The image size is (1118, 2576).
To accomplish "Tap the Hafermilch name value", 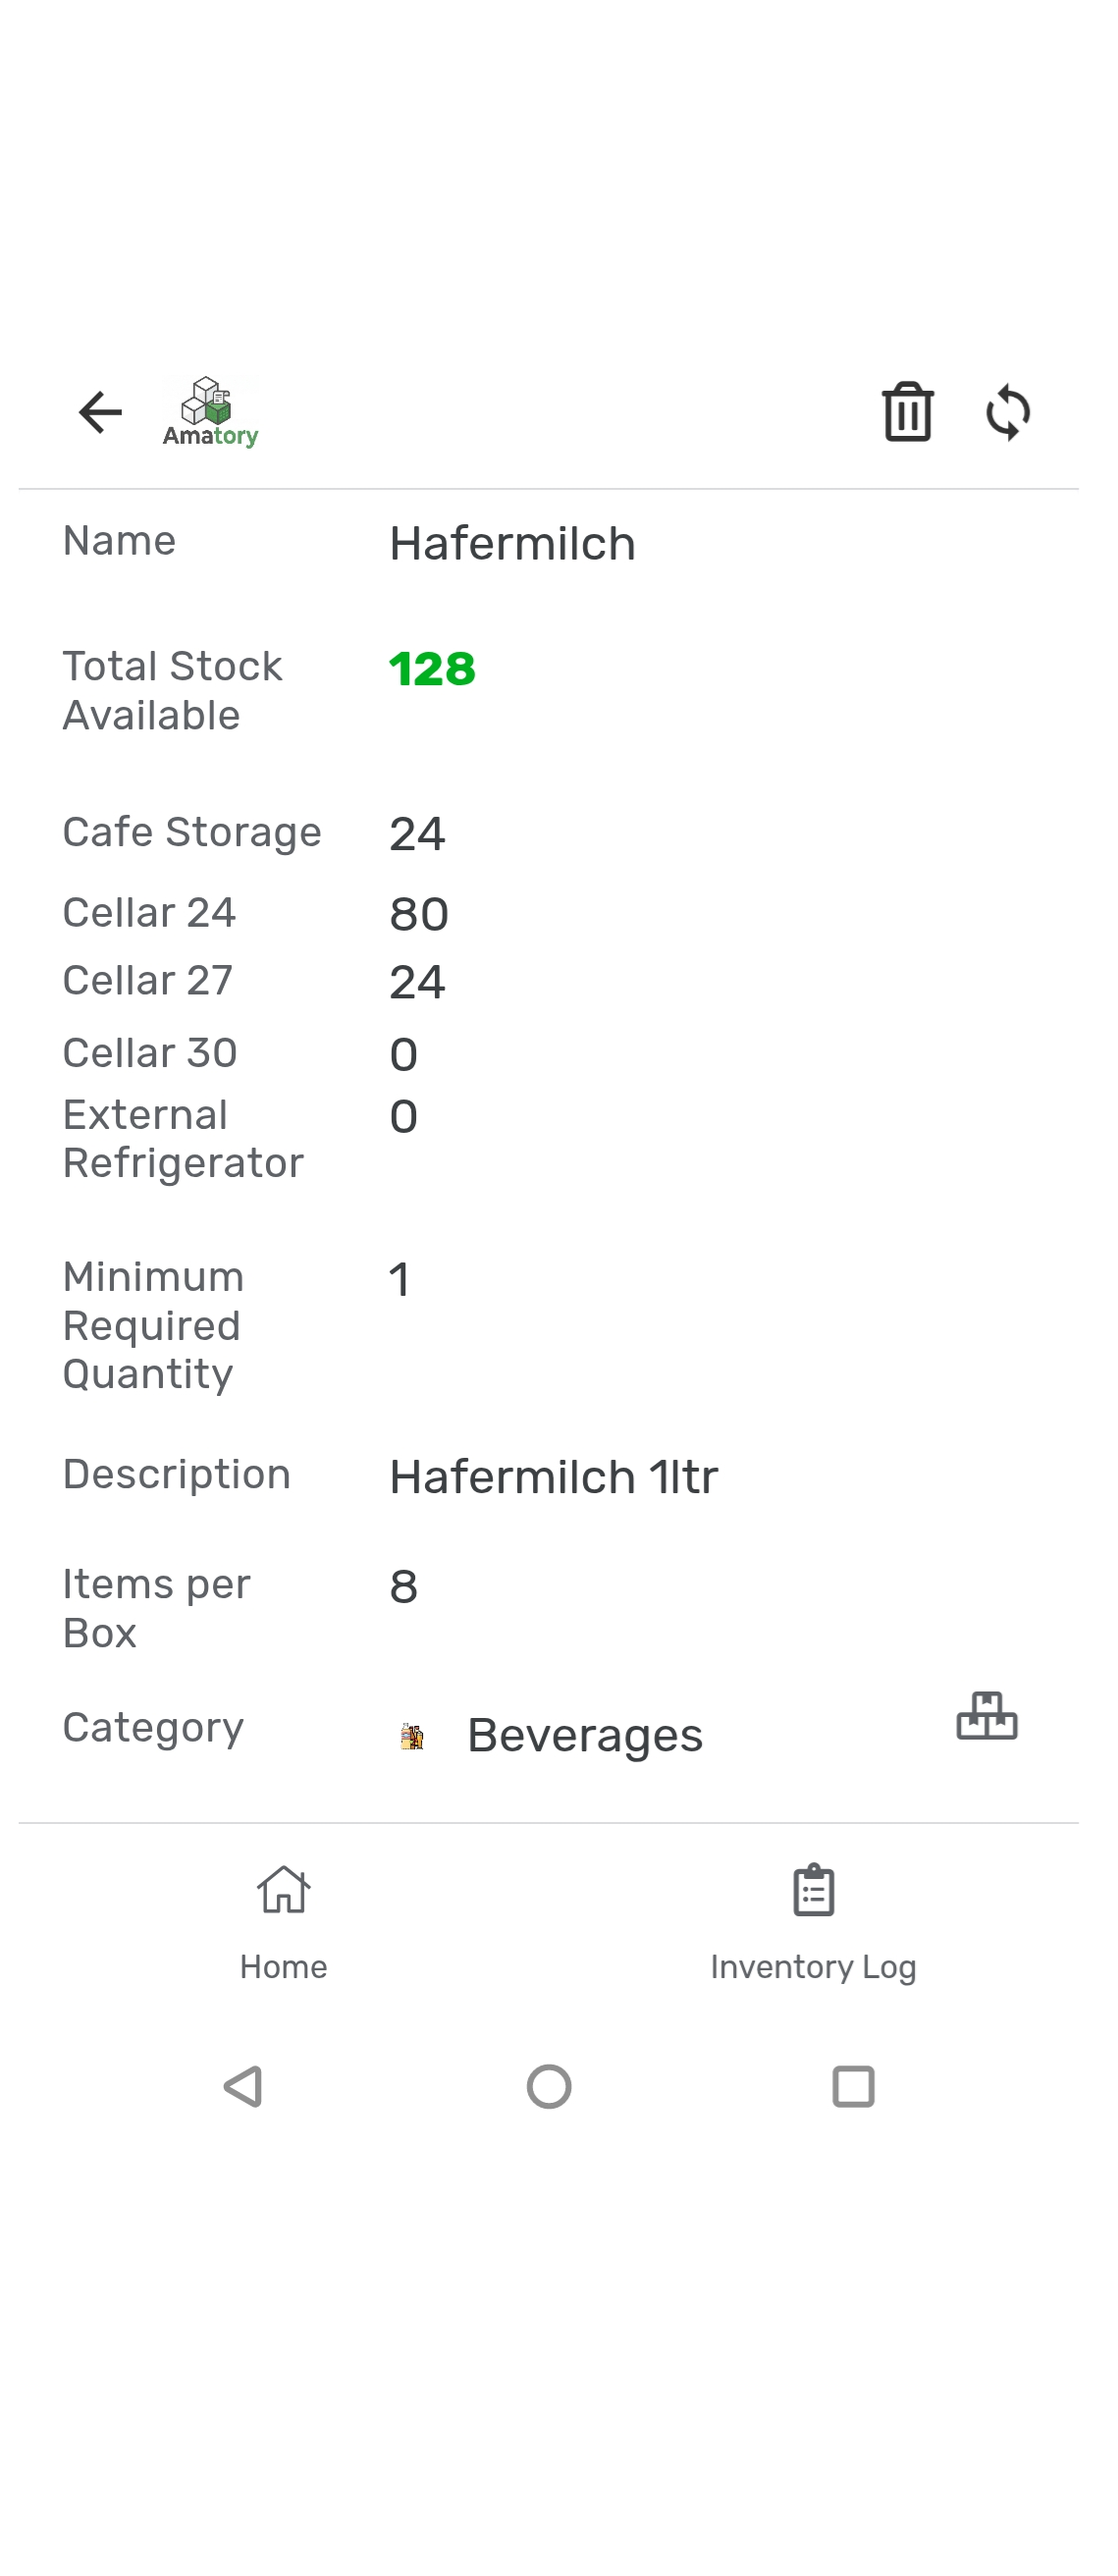I will pyautogui.click(x=512, y=544).
